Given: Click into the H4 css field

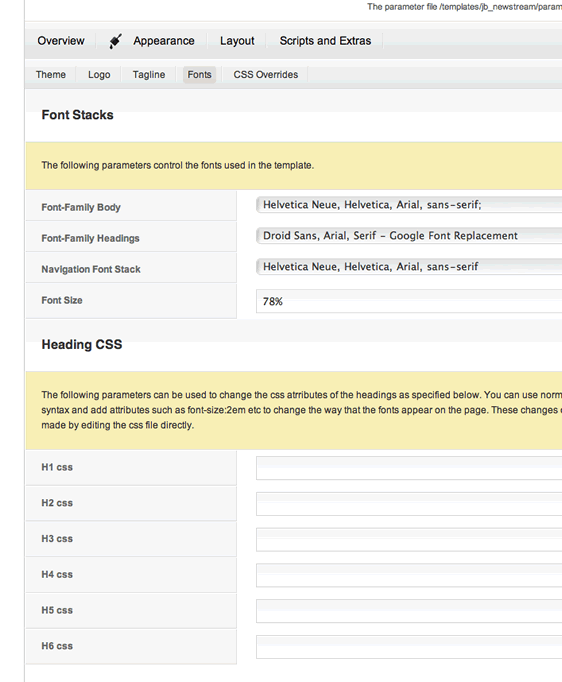Looking at the screenshot, I should [x=409, y=575].
